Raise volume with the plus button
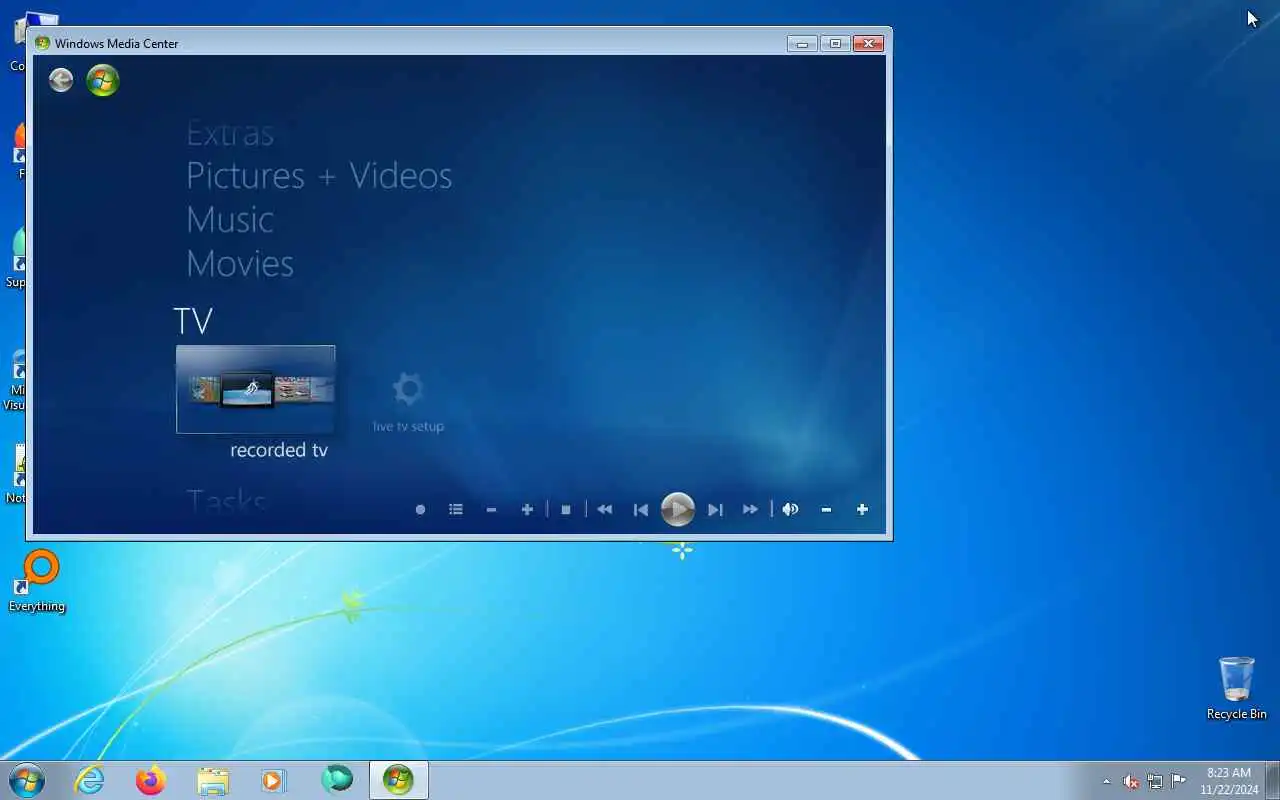This screenshot has width=1280, height=800. point(862,509)
